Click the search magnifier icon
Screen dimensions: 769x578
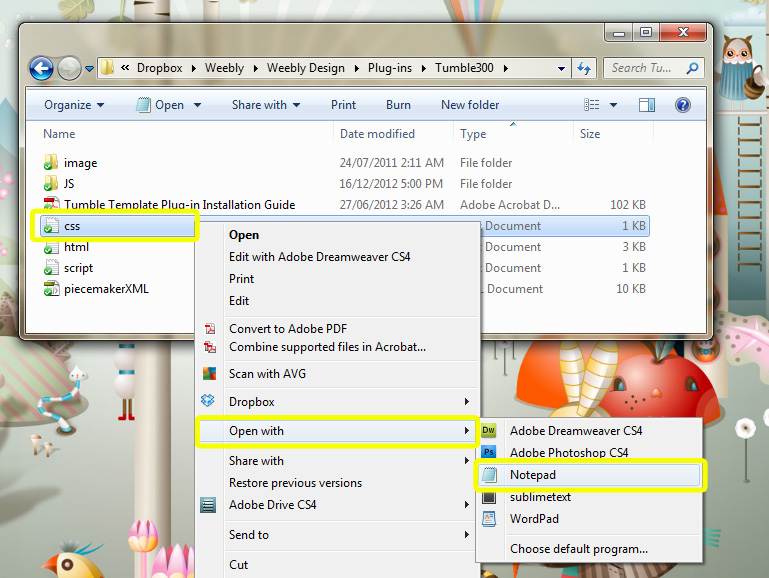click(692, 68)
